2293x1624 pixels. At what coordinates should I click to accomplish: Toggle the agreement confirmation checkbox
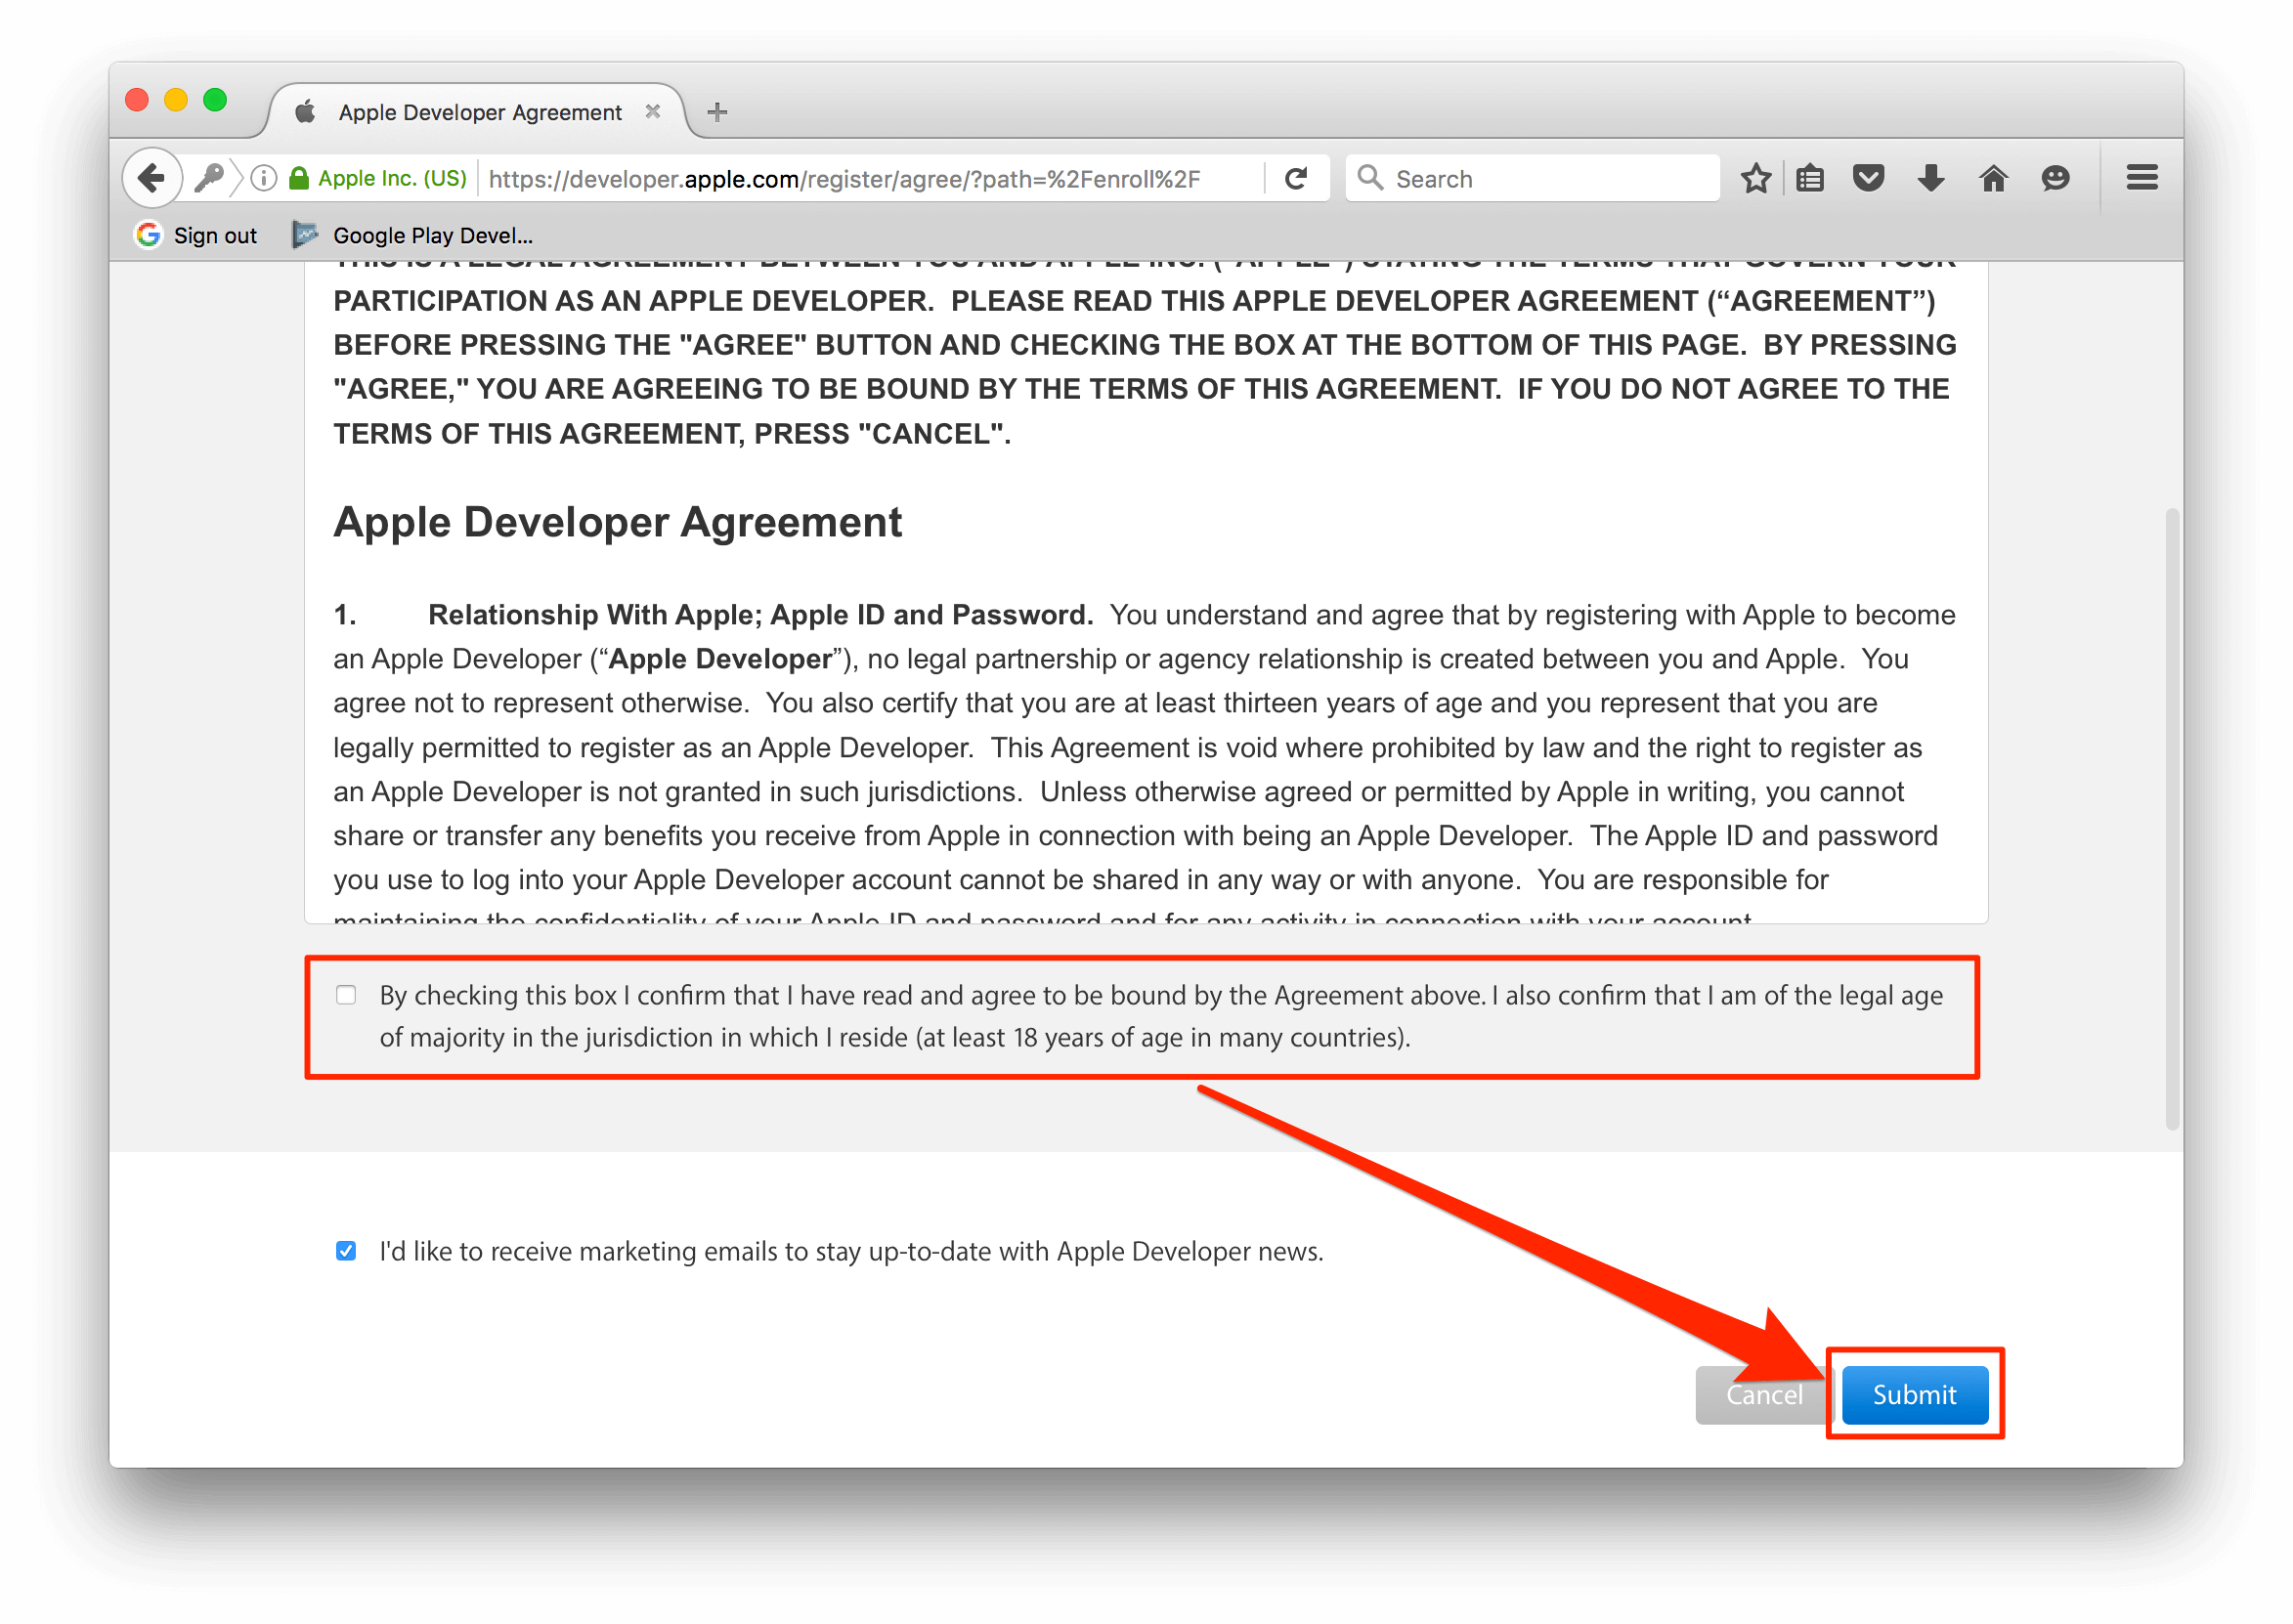click(x=346, y=995)
